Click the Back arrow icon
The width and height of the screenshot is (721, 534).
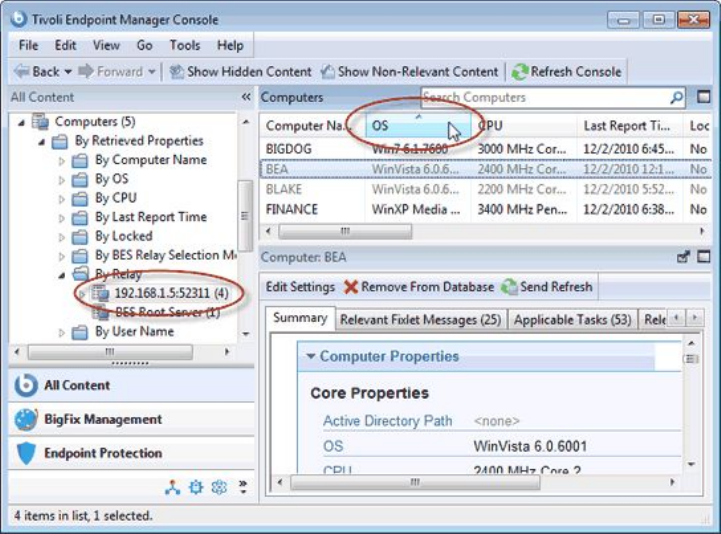21,71
